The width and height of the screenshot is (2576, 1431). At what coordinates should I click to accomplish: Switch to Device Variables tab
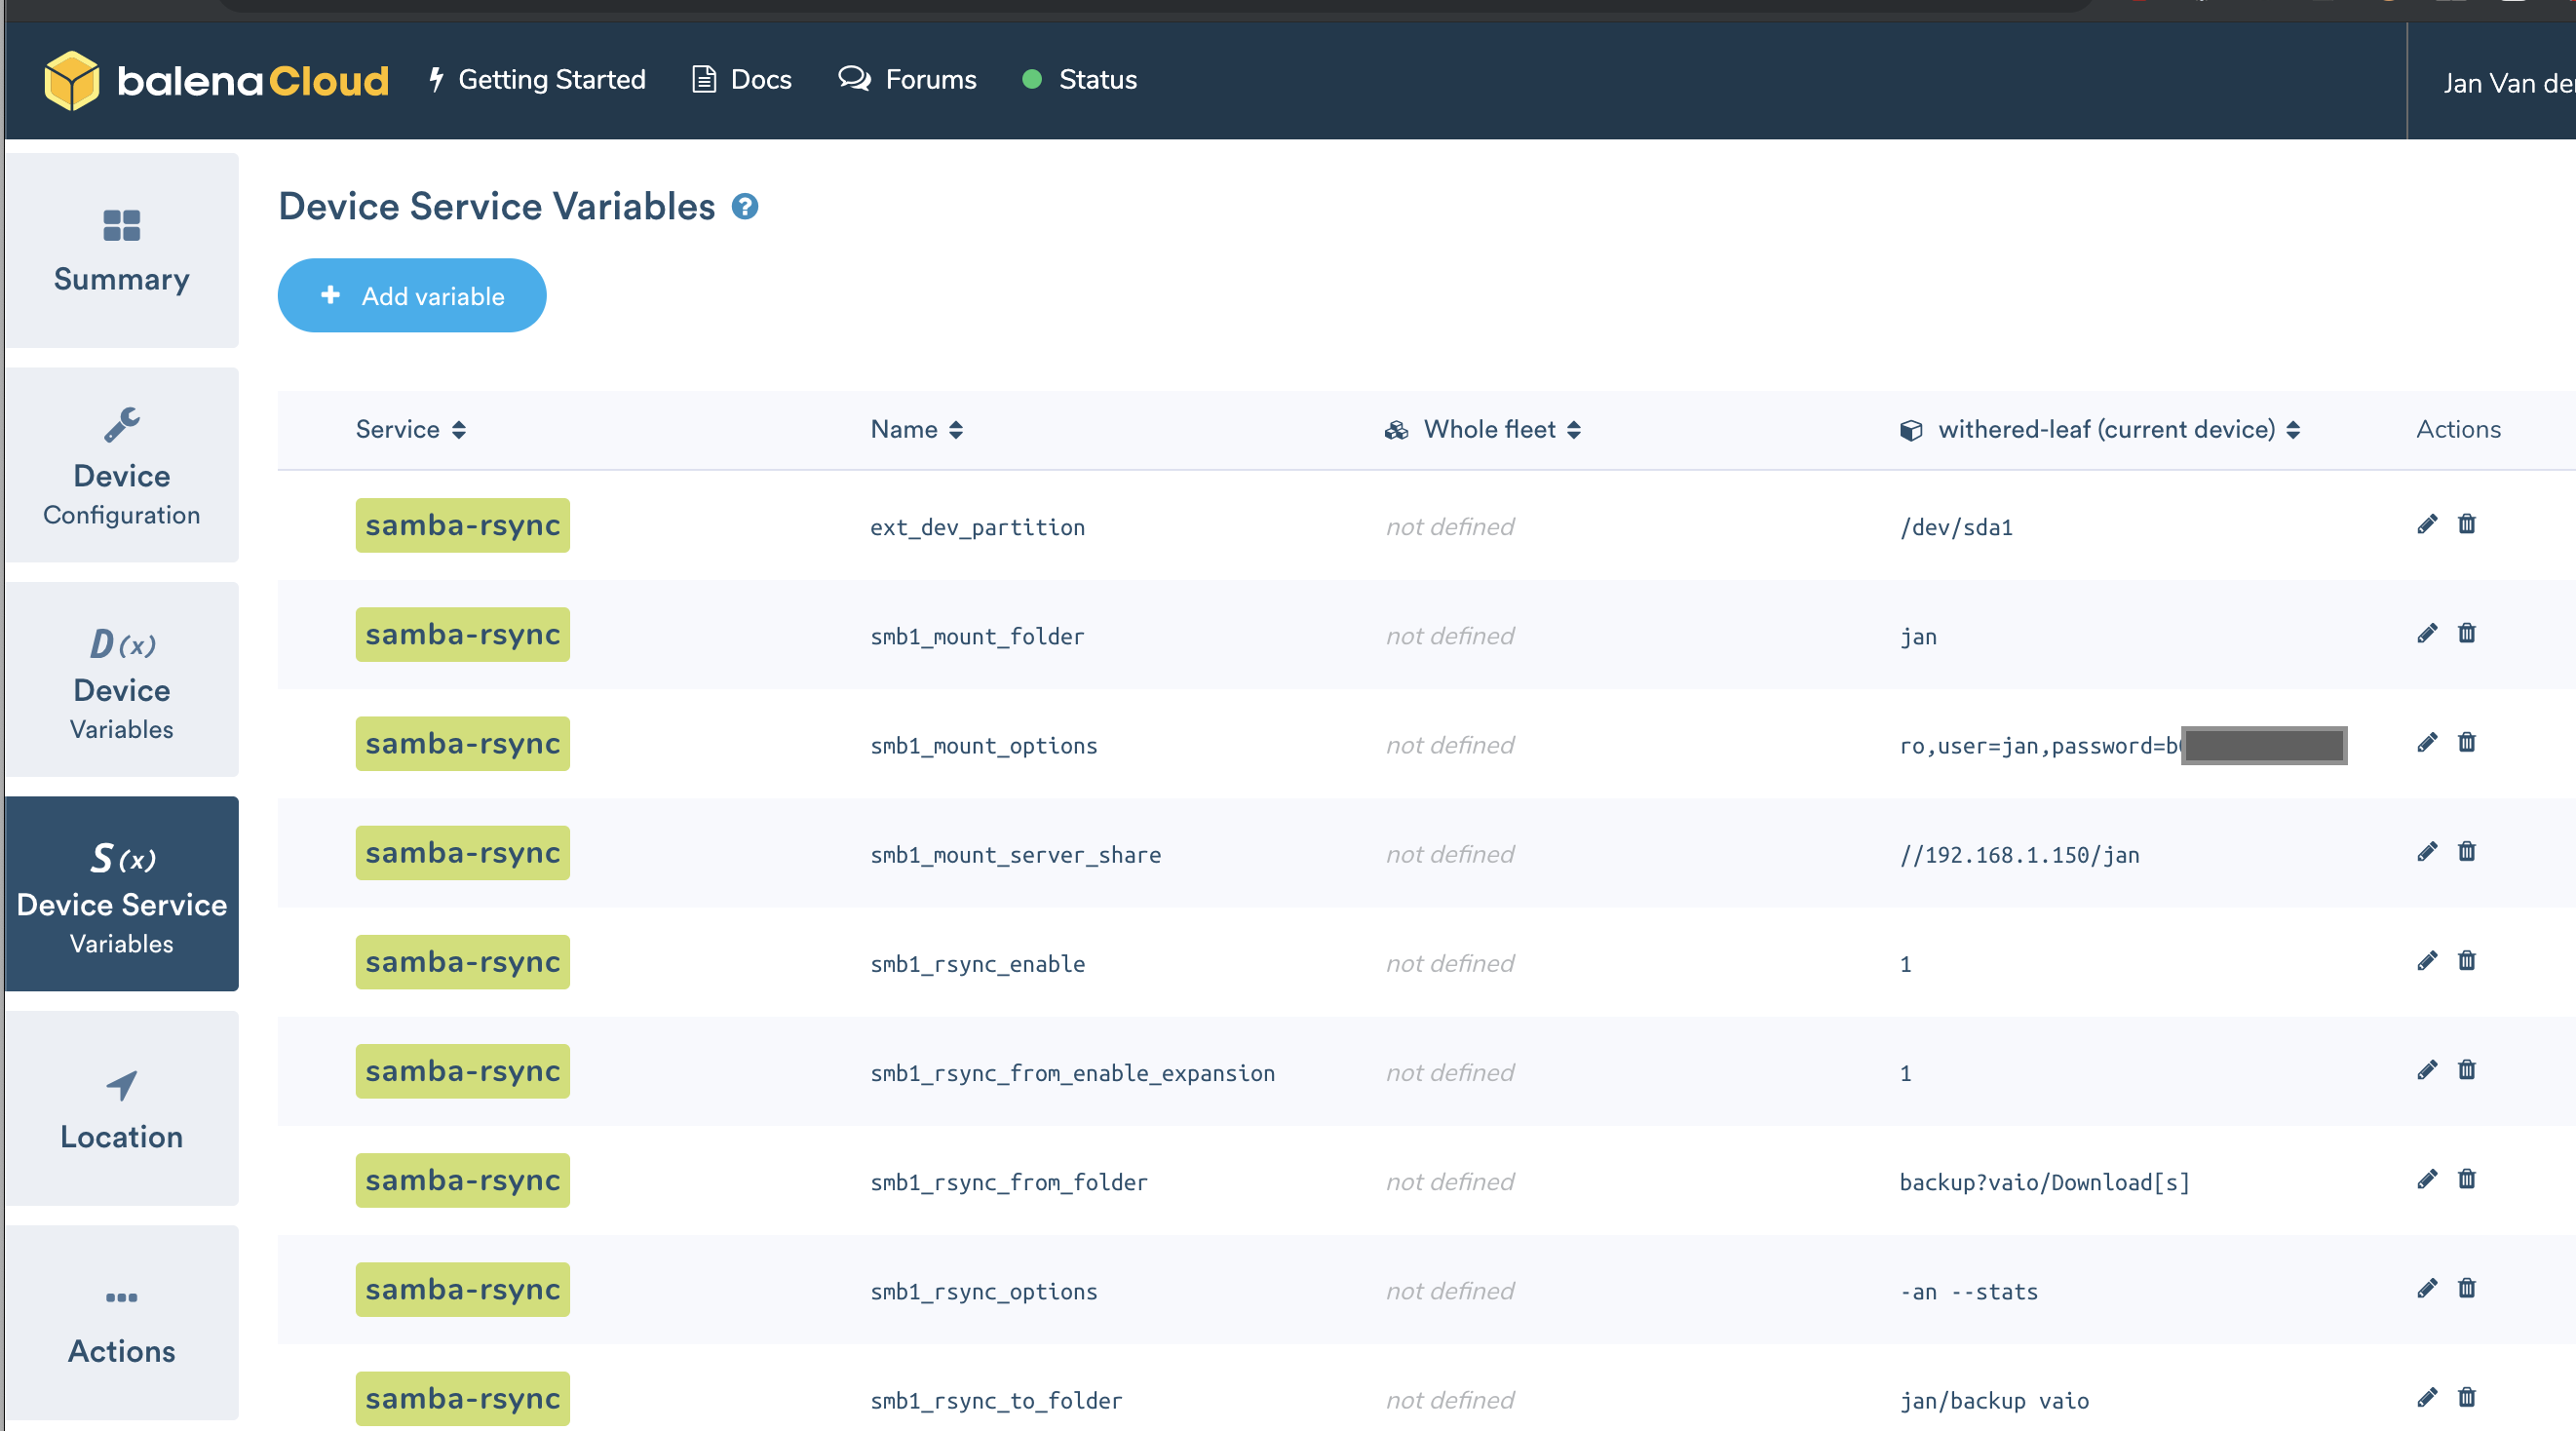tap(121, 680)
